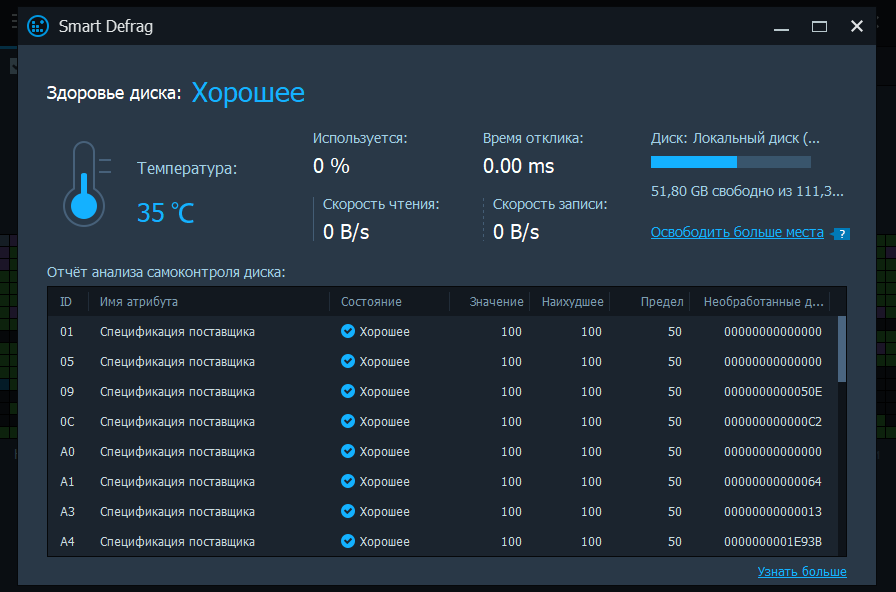Viewport: 896px width, 592px height.
Task: Click the '51,80 GB свободно из 111,3...' text
Action: [747, 191]
